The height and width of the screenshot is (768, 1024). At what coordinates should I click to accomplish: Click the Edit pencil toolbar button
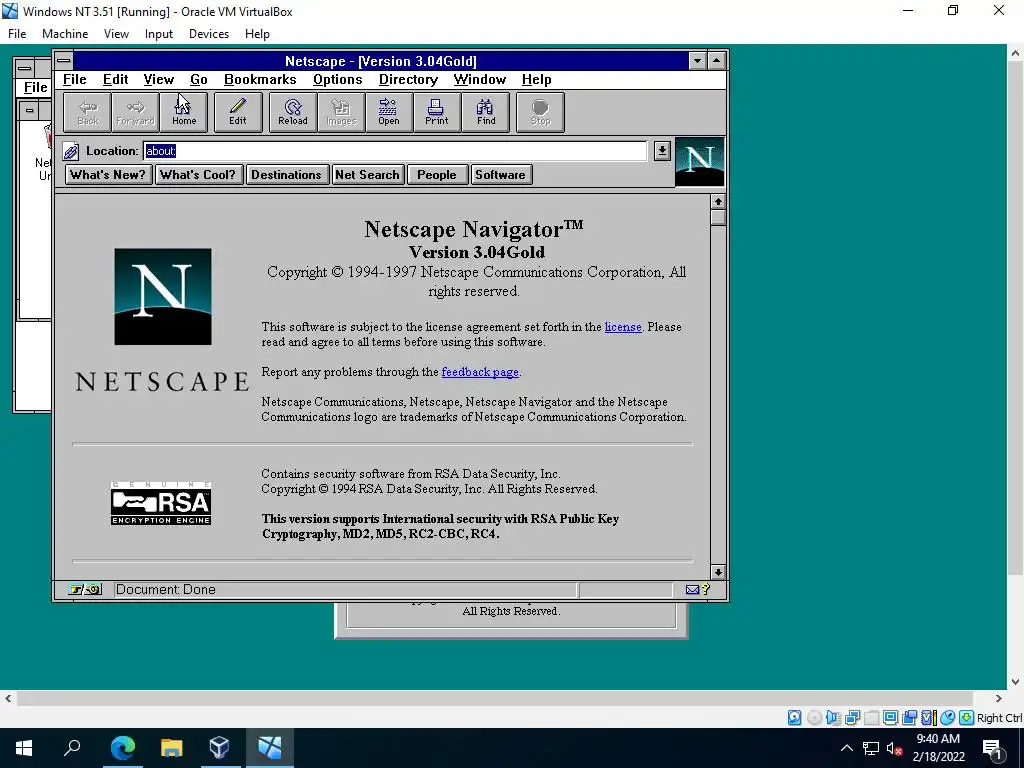coord(238,112)
